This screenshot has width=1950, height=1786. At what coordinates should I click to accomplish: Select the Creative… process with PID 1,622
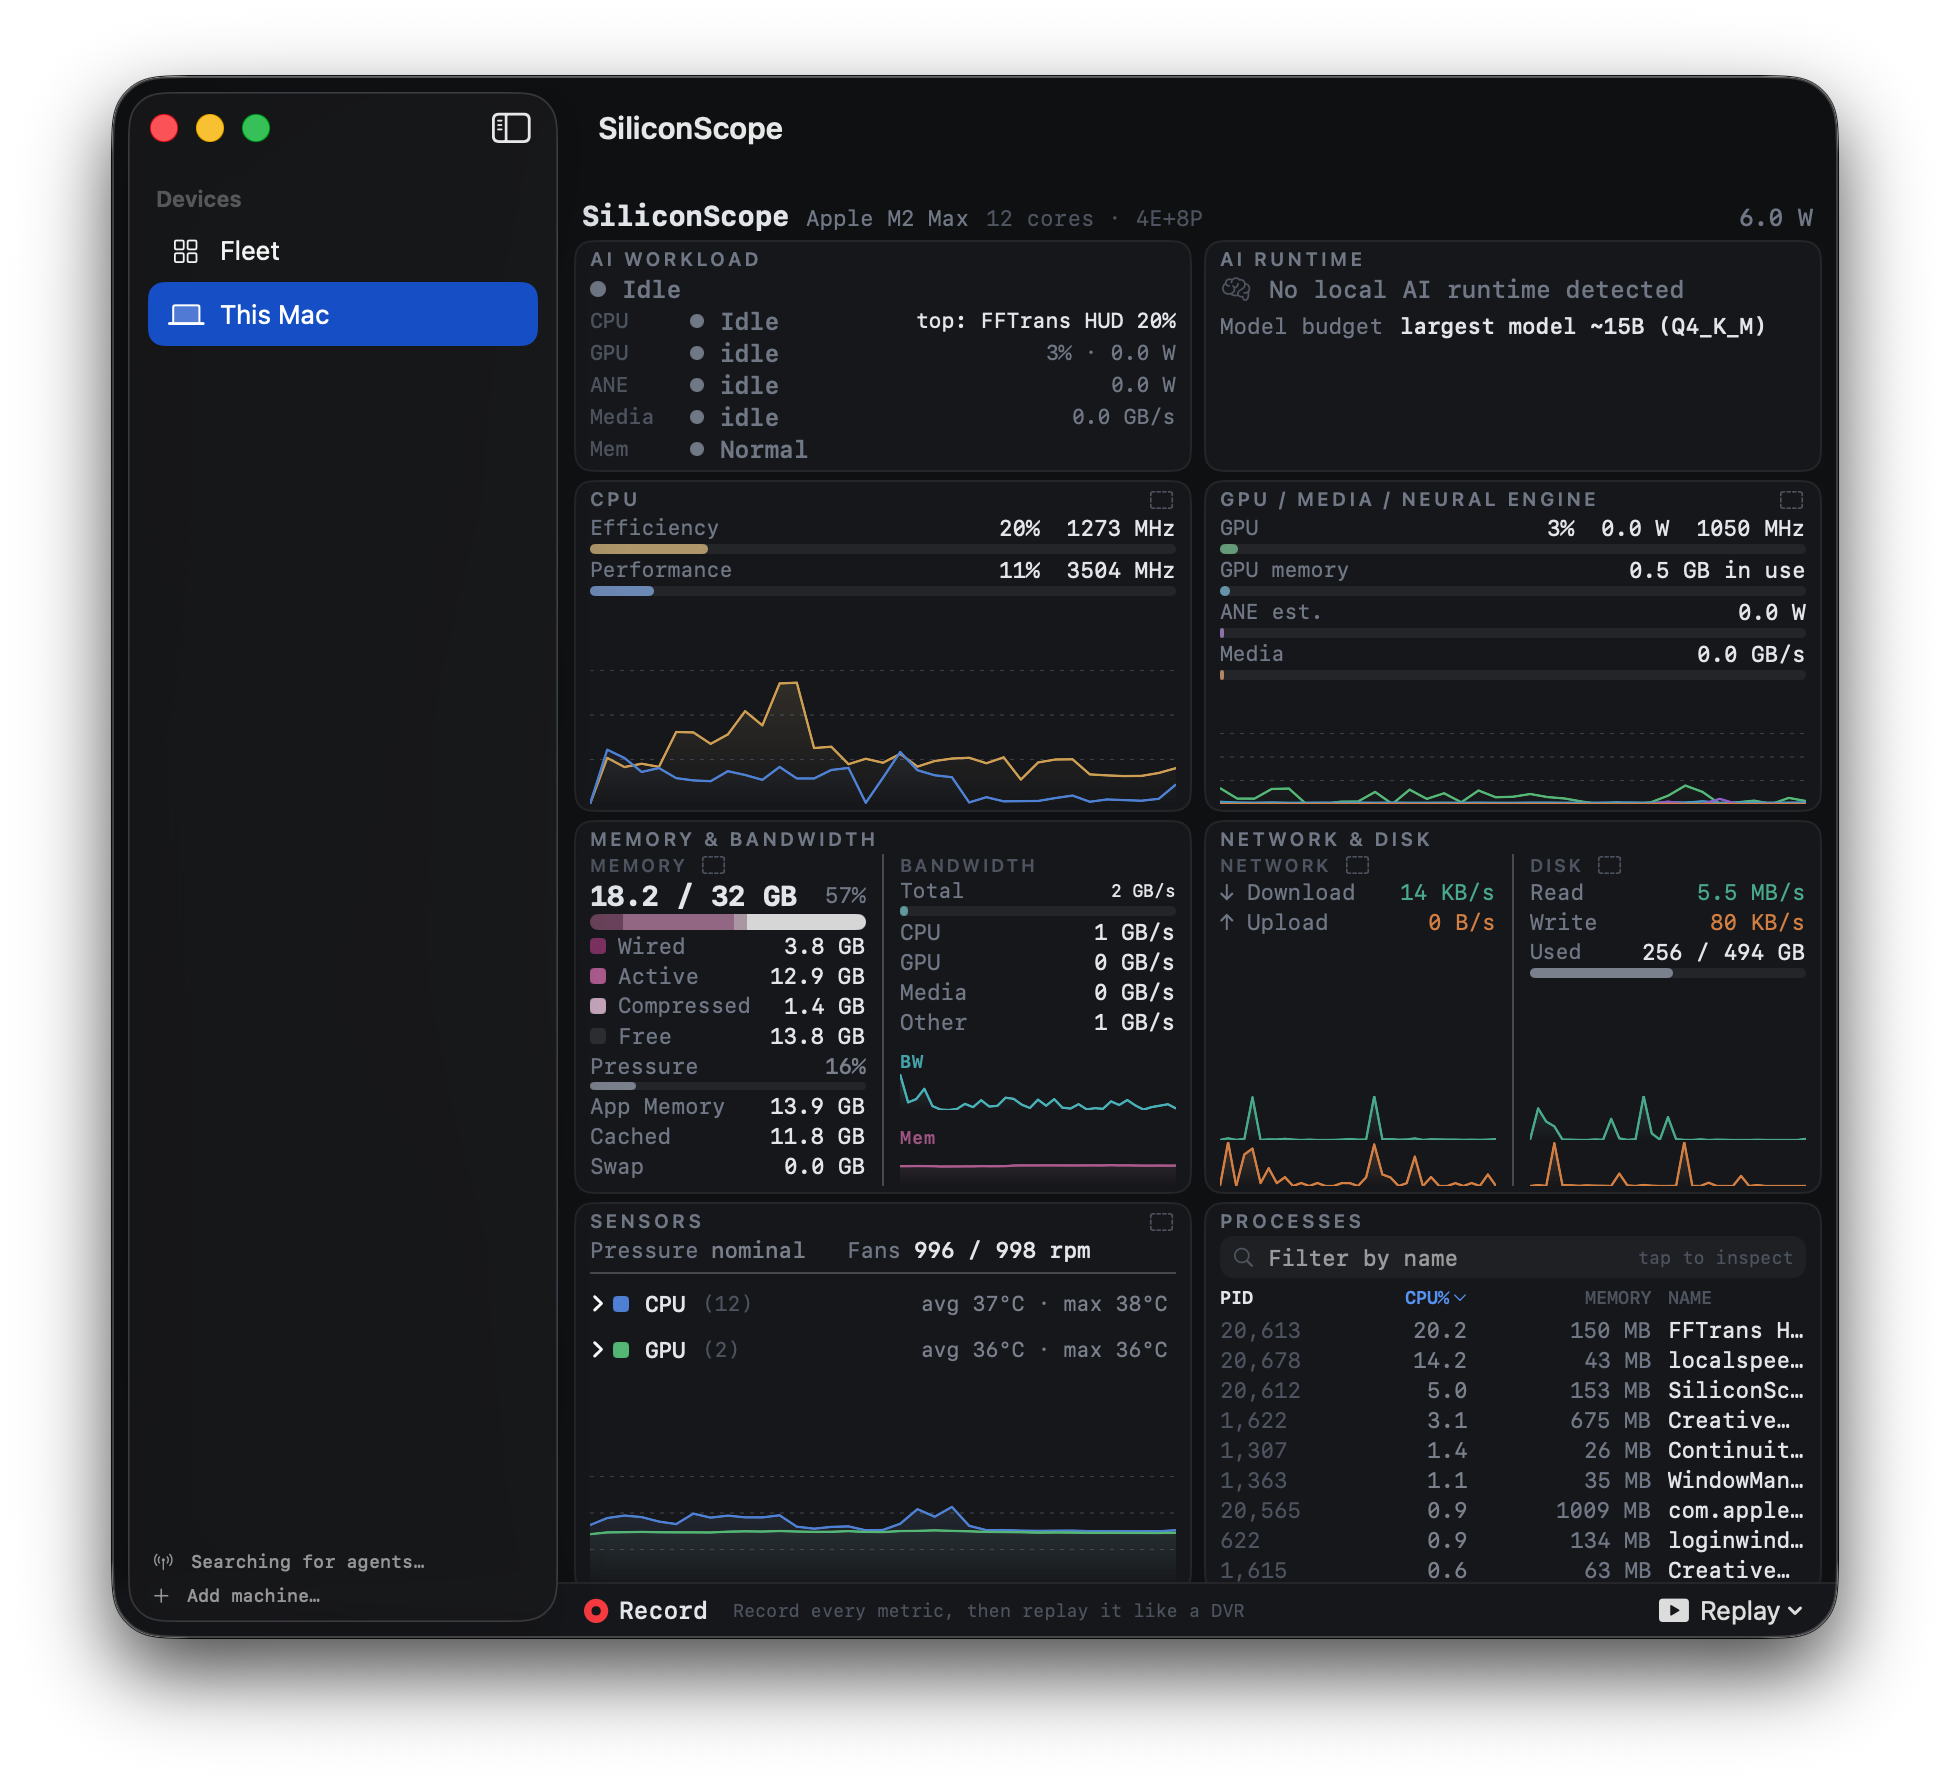click(x=1512, y=1420)
